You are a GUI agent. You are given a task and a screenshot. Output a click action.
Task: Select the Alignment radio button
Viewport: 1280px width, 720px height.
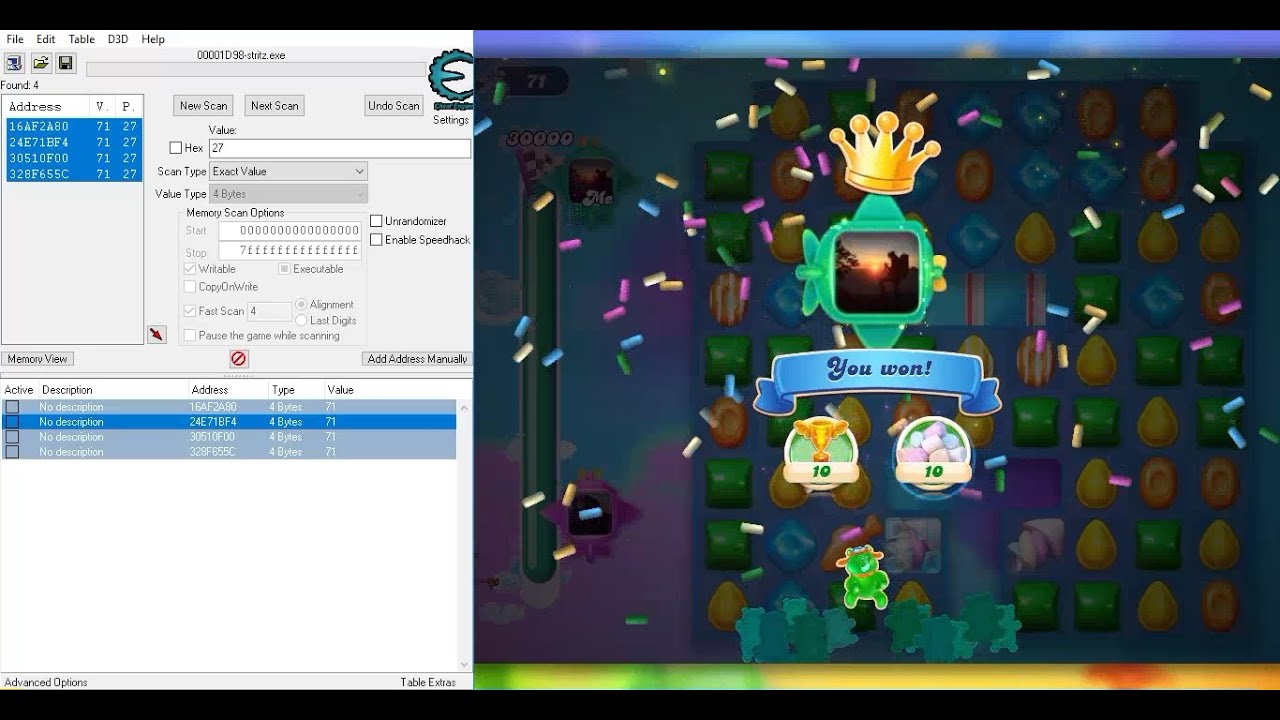pos(301,304)
